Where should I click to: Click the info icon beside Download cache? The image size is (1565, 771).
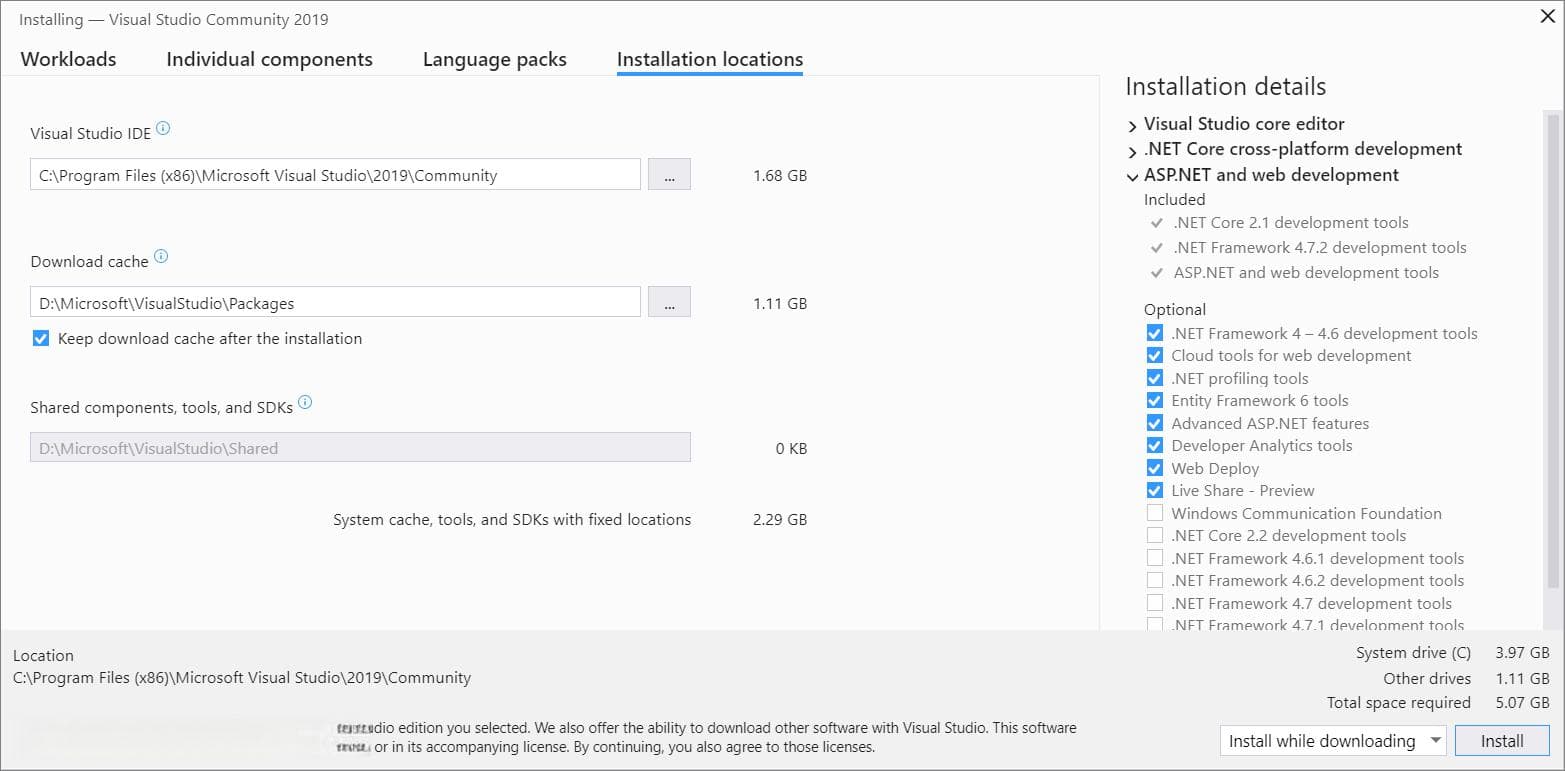point(161,256)
